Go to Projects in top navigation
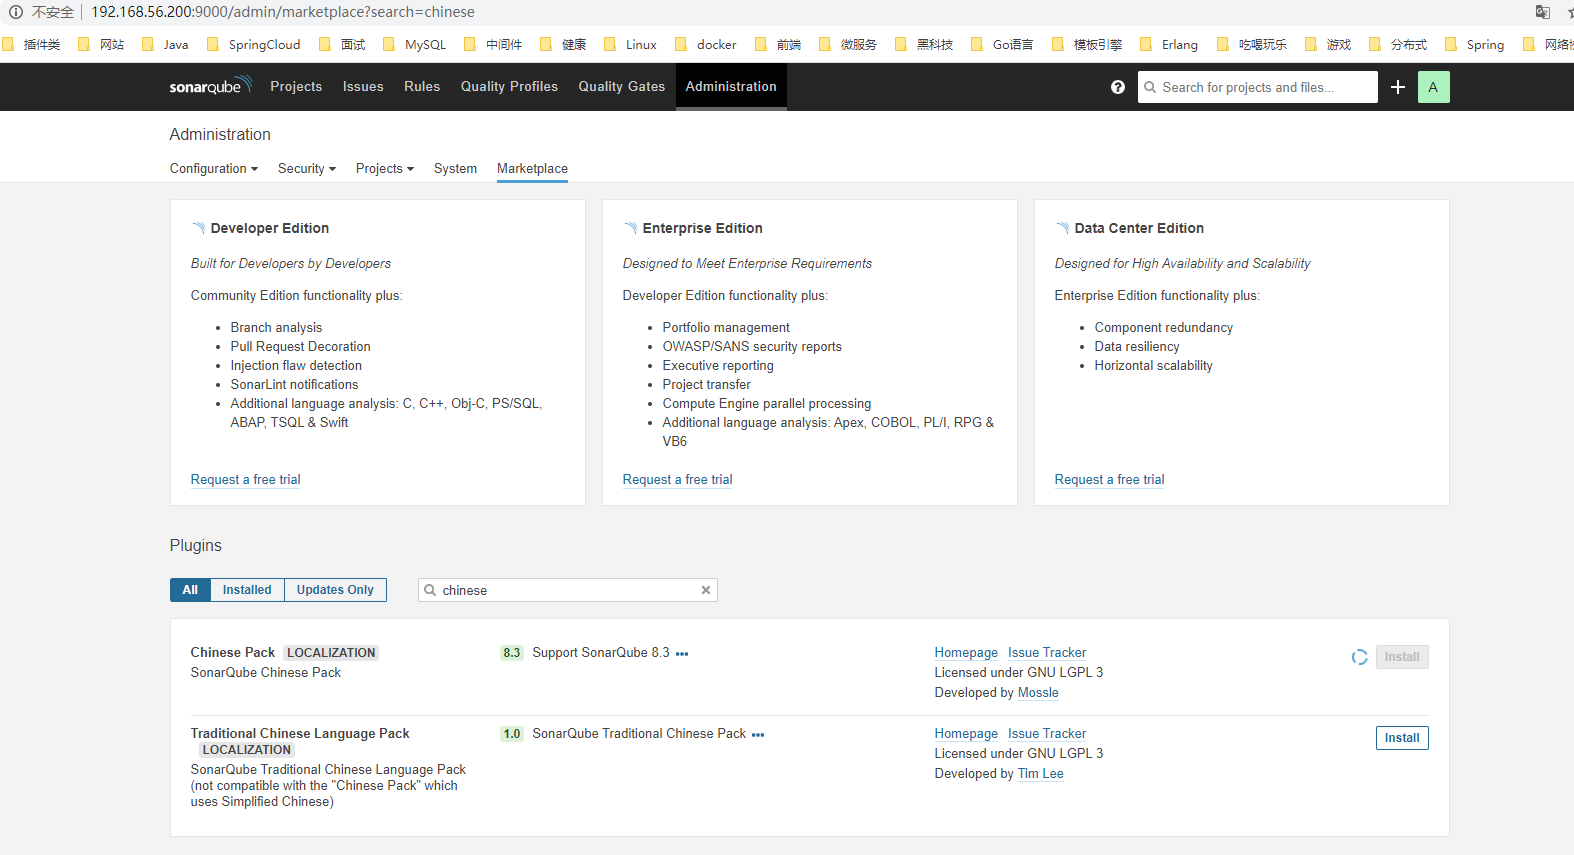The image size is (1574, 855). [296, 87]
